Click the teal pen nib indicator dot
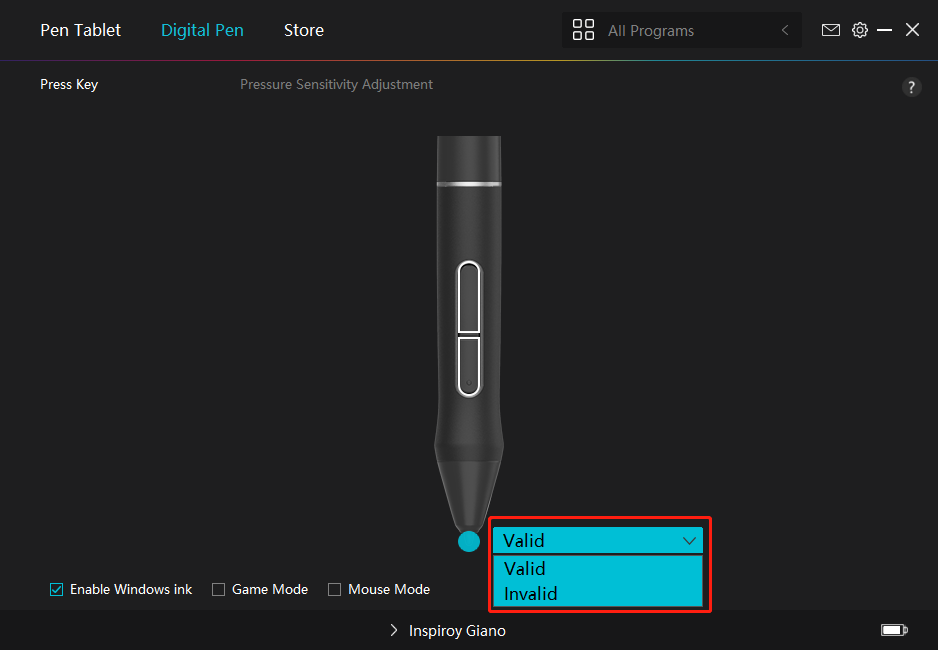The width and height of the screenshot is (938, 650). click(469, 541)
